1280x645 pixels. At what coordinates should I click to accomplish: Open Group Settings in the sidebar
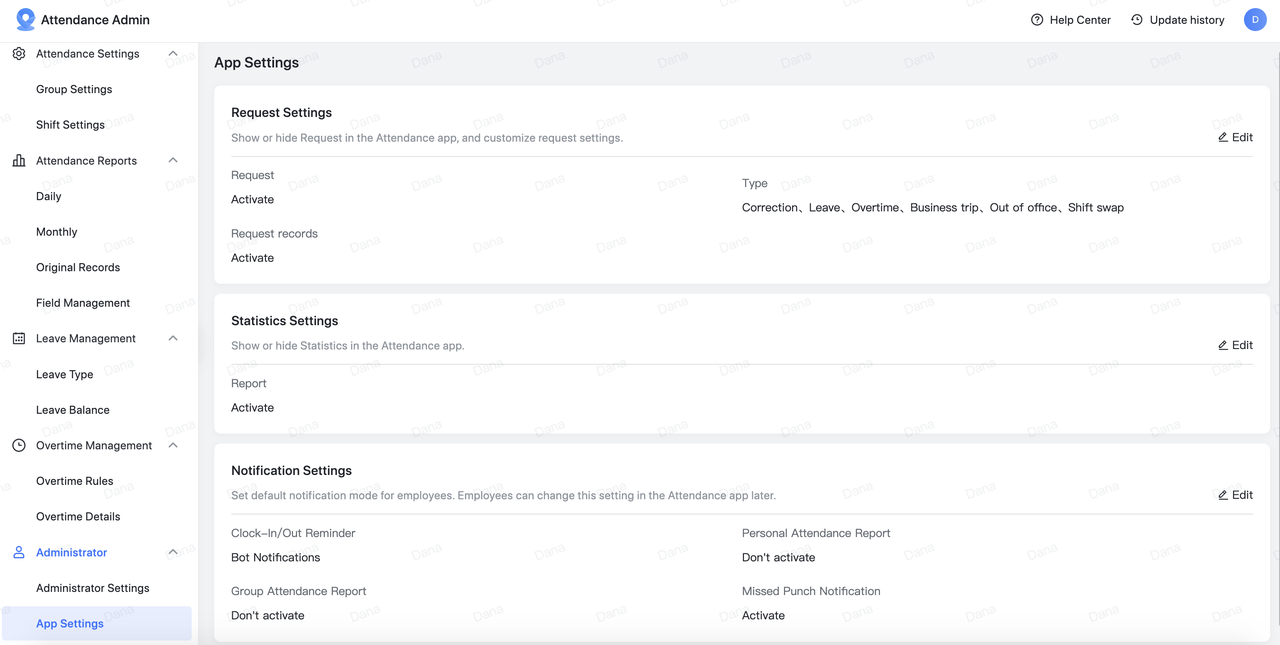coord(74,90)
